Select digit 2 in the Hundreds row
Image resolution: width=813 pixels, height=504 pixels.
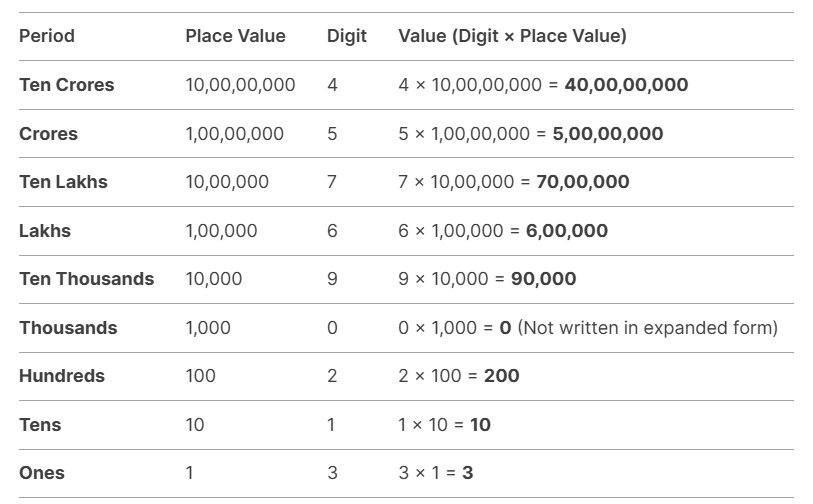click(x=332, y=376)
